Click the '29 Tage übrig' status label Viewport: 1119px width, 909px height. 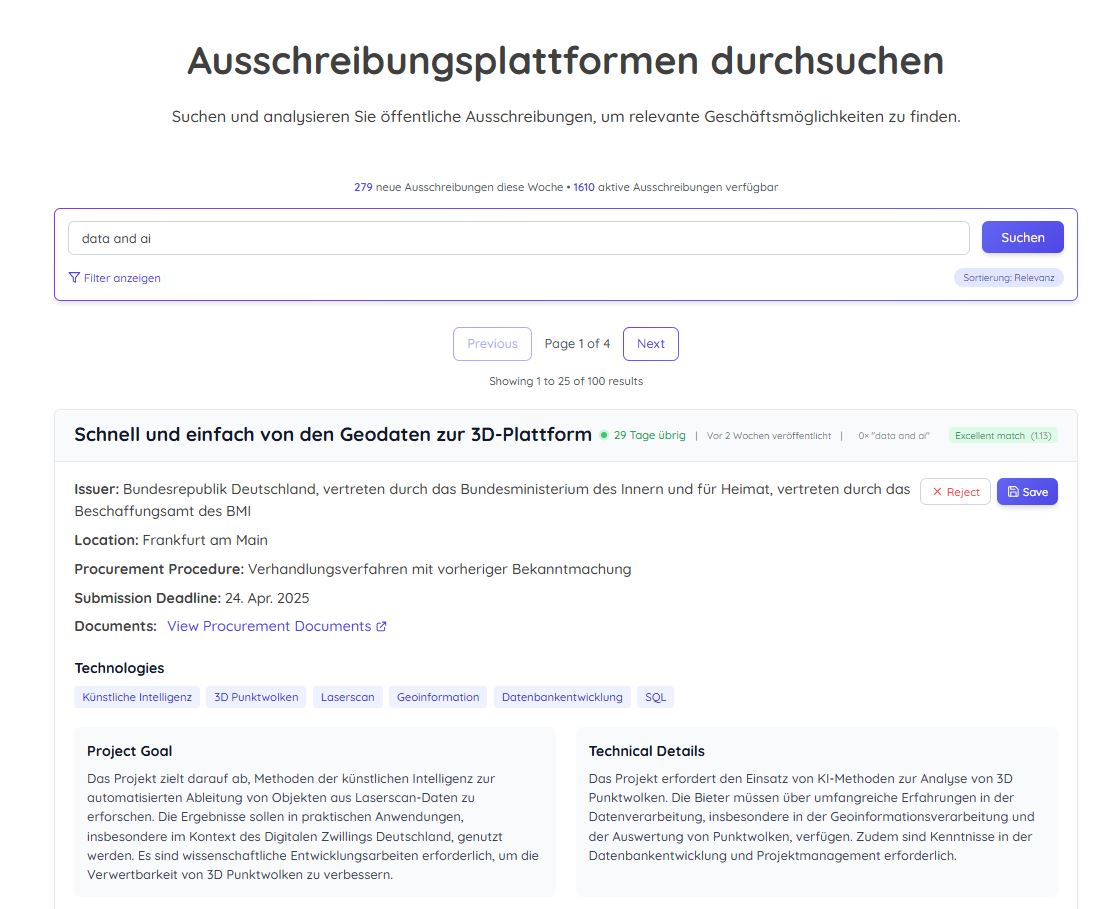click(x=649, y=435)
